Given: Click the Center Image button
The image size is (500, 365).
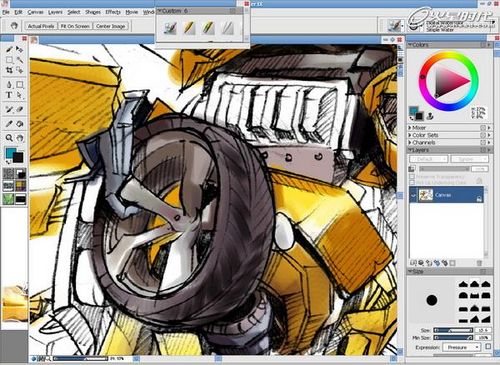Looking at the screenshot, I should point(110,26).
